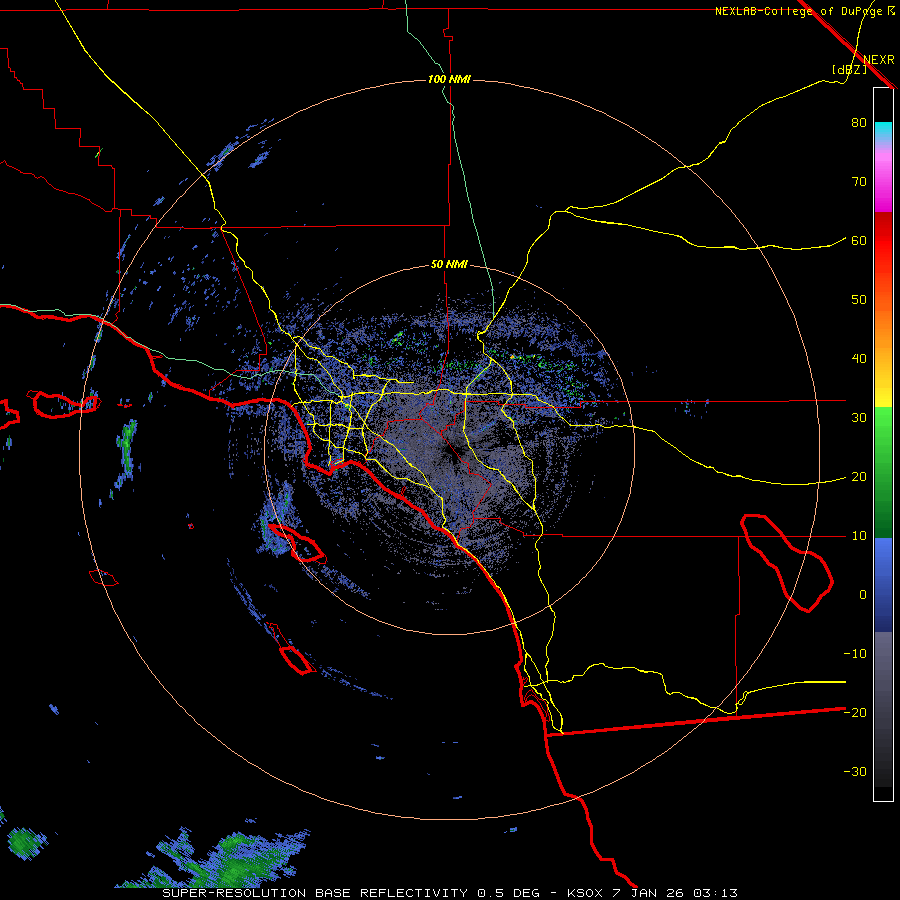Click the 80 value on dBZ scale
The image size is (900, 900).
(859, 123)
